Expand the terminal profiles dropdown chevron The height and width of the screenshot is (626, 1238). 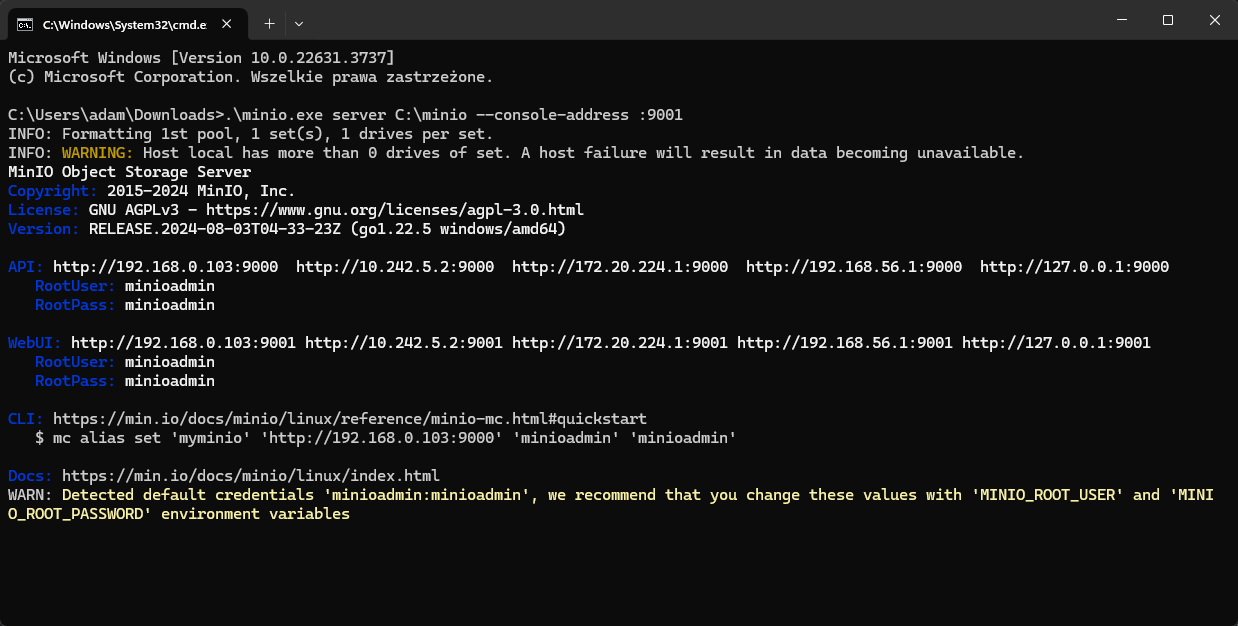tap(299, 22)
